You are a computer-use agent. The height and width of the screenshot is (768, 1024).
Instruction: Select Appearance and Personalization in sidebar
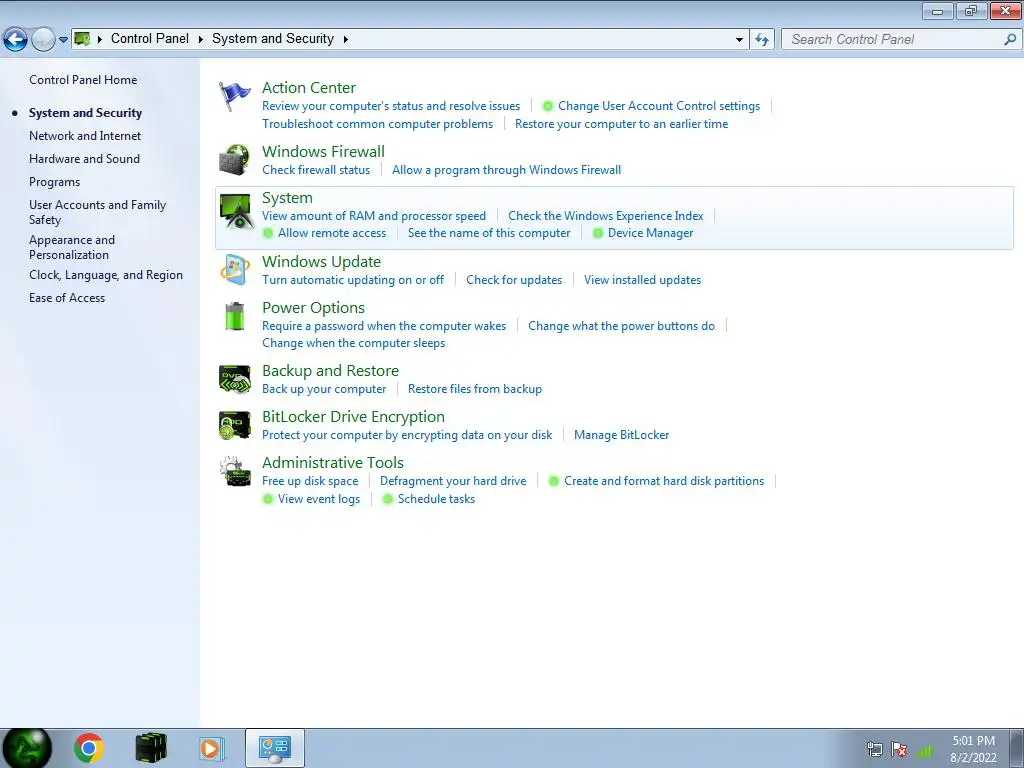(x=72, y=248)
